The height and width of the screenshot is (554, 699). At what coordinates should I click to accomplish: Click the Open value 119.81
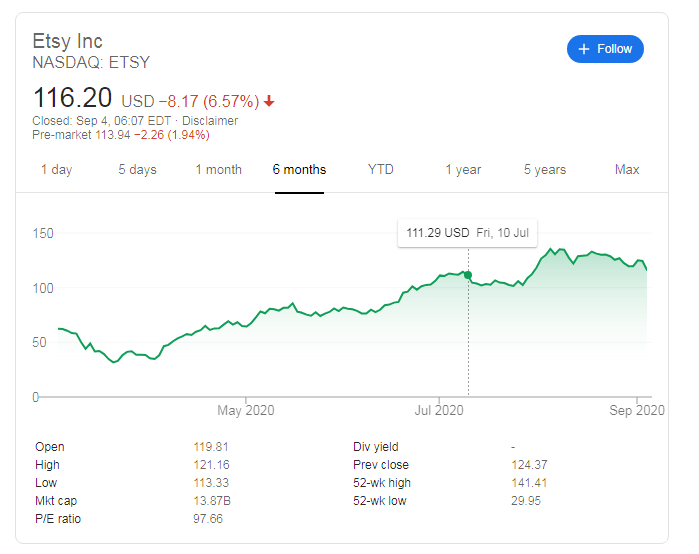(x=211, y=447)
